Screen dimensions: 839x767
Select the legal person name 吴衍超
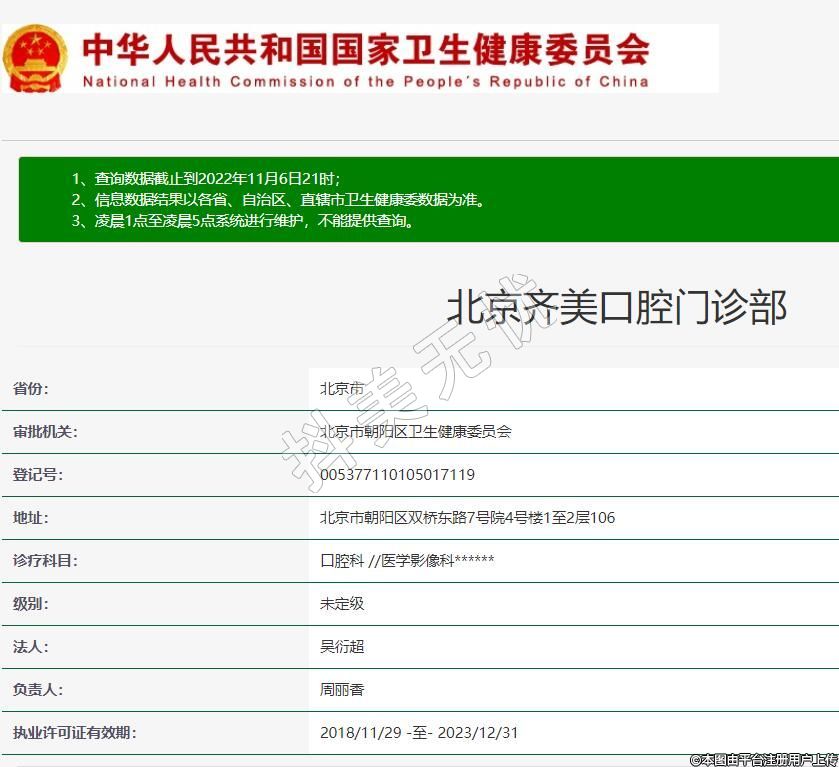(342, 647)
